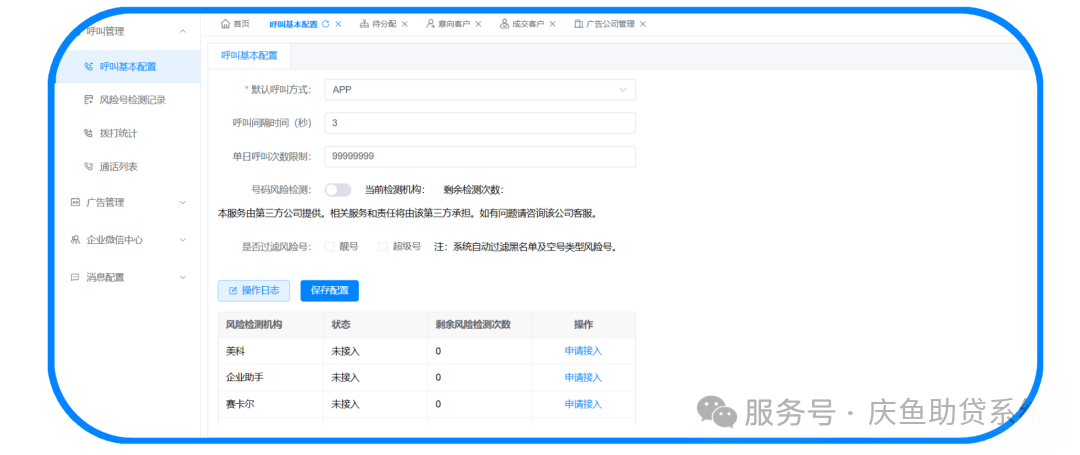
Task: Click 申请接入 for 赛卡尔
Action: [583, 403]
